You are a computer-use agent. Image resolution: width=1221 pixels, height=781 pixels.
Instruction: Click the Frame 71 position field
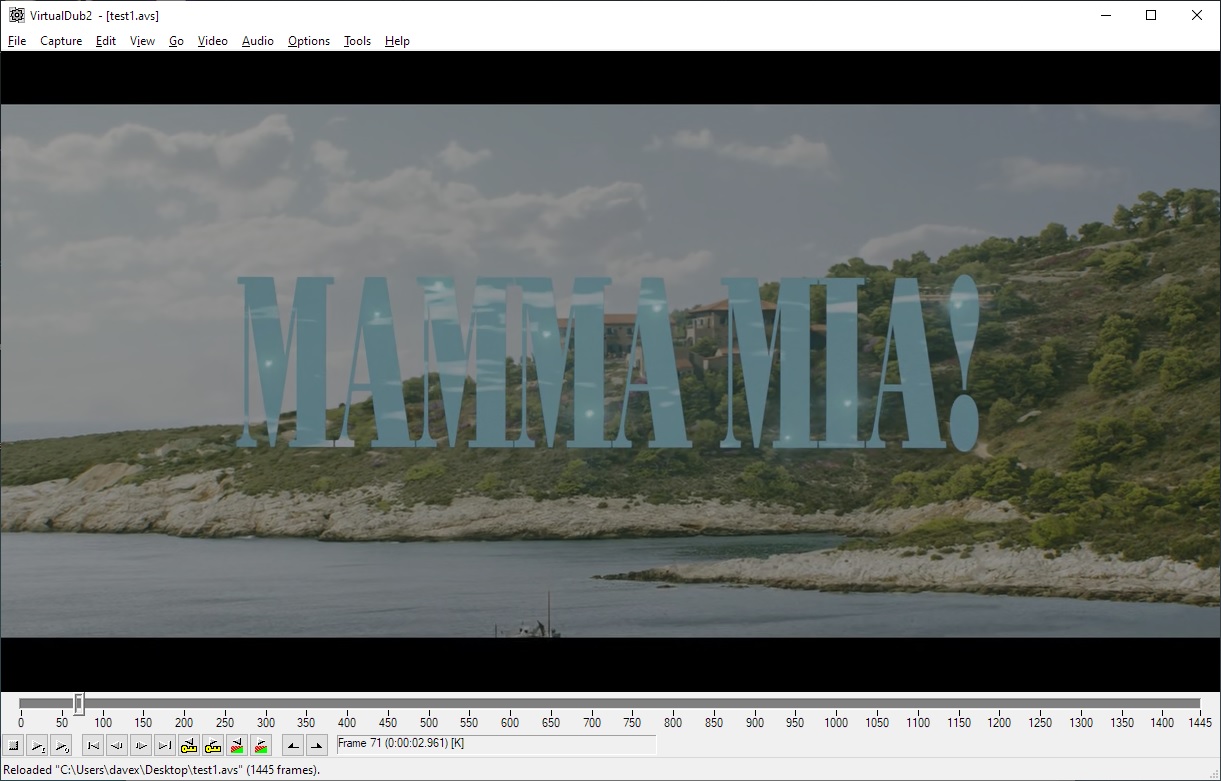coord(497,744)
